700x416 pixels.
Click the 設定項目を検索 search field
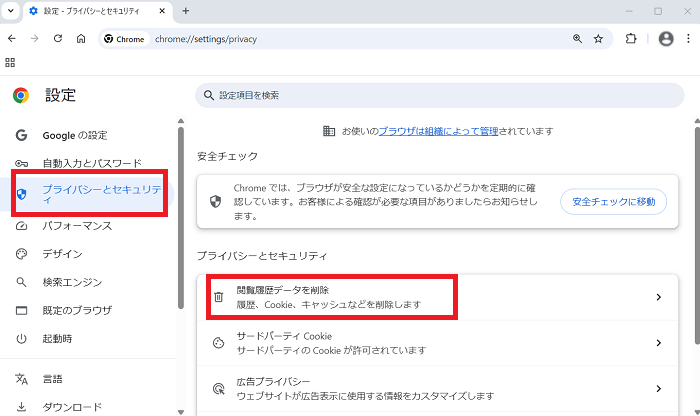(x=439, y=95)
